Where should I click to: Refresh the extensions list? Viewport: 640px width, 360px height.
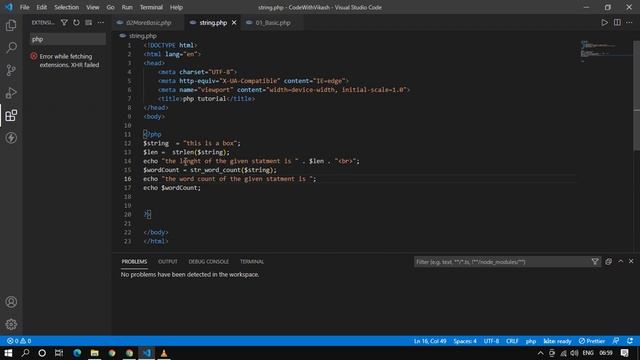pyautogui.click(x=76, y=23)
